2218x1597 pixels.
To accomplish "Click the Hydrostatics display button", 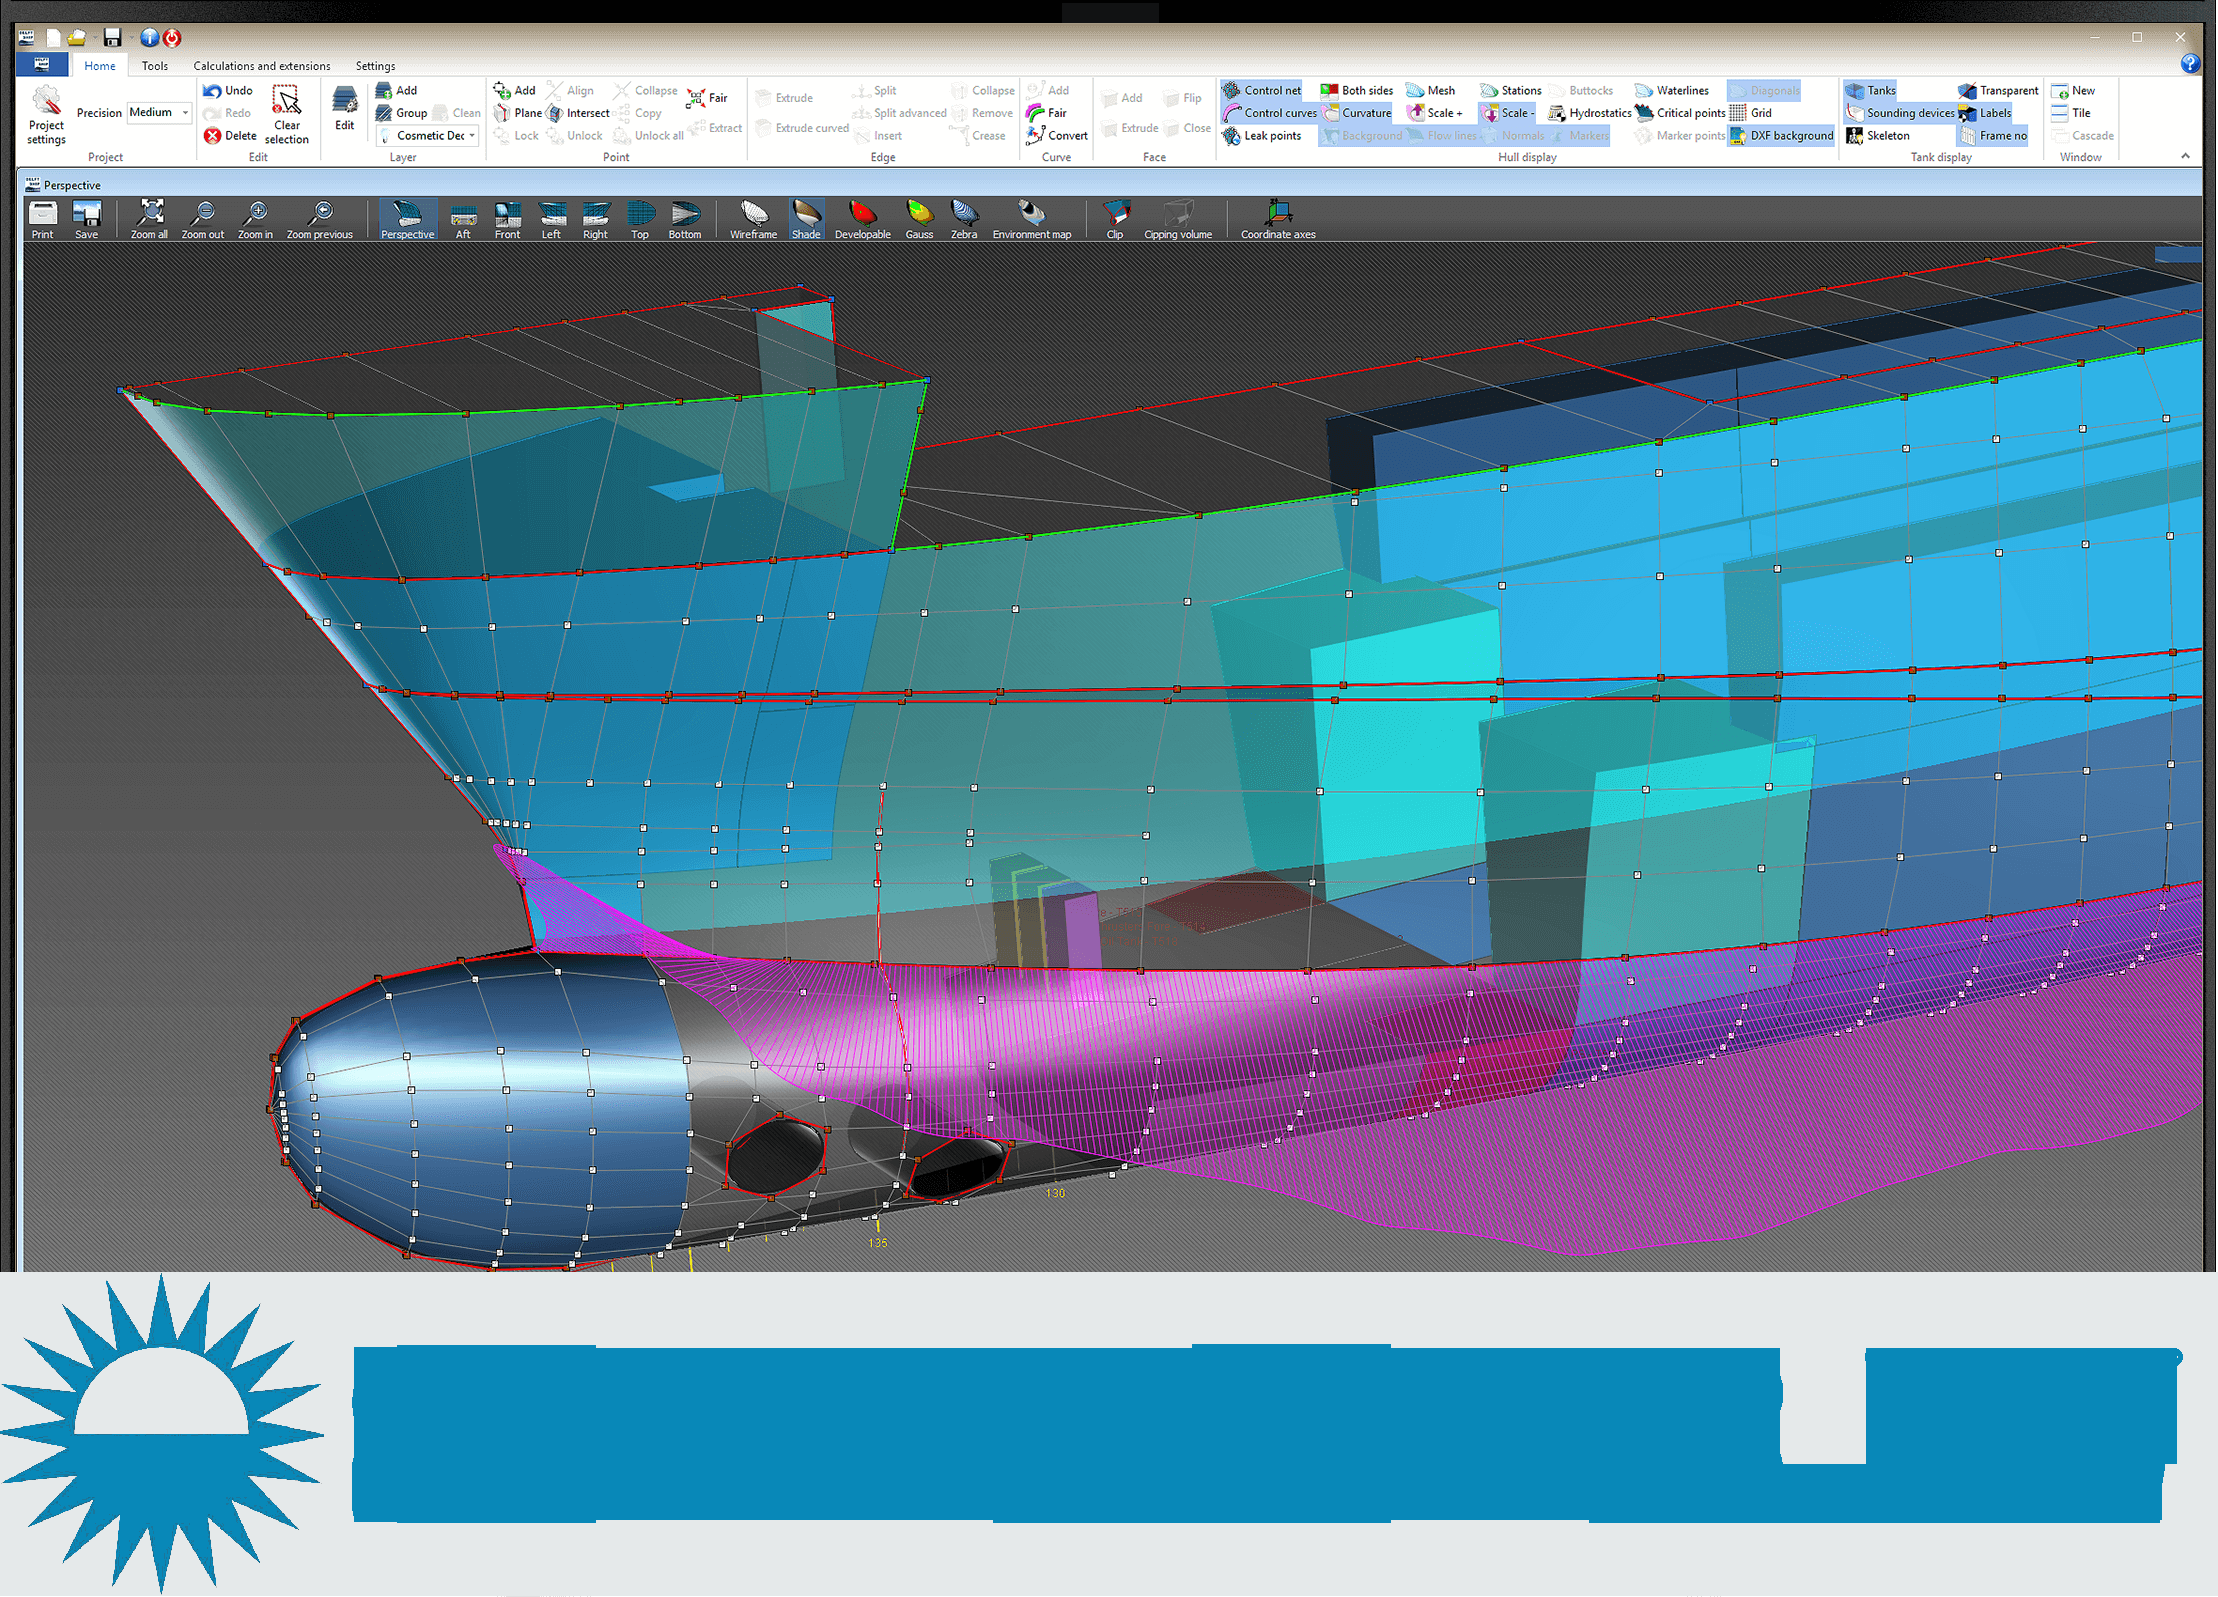I will 1589,113.
